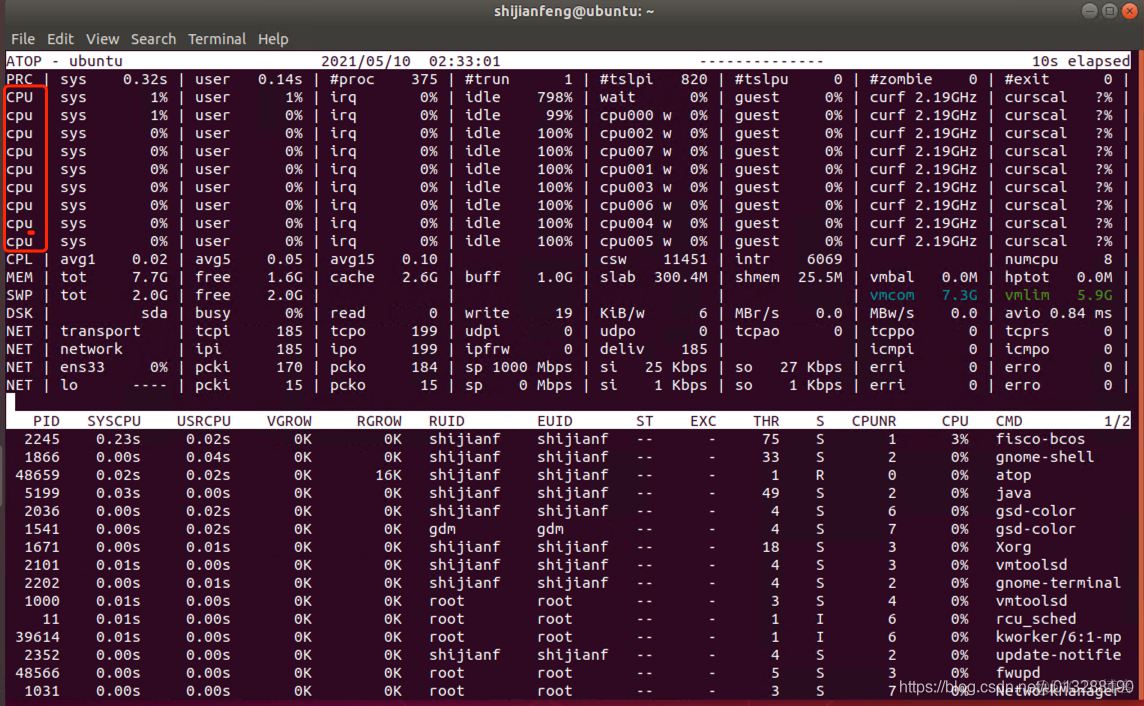
Task: Open the Search menu
Action: [153, 39]
